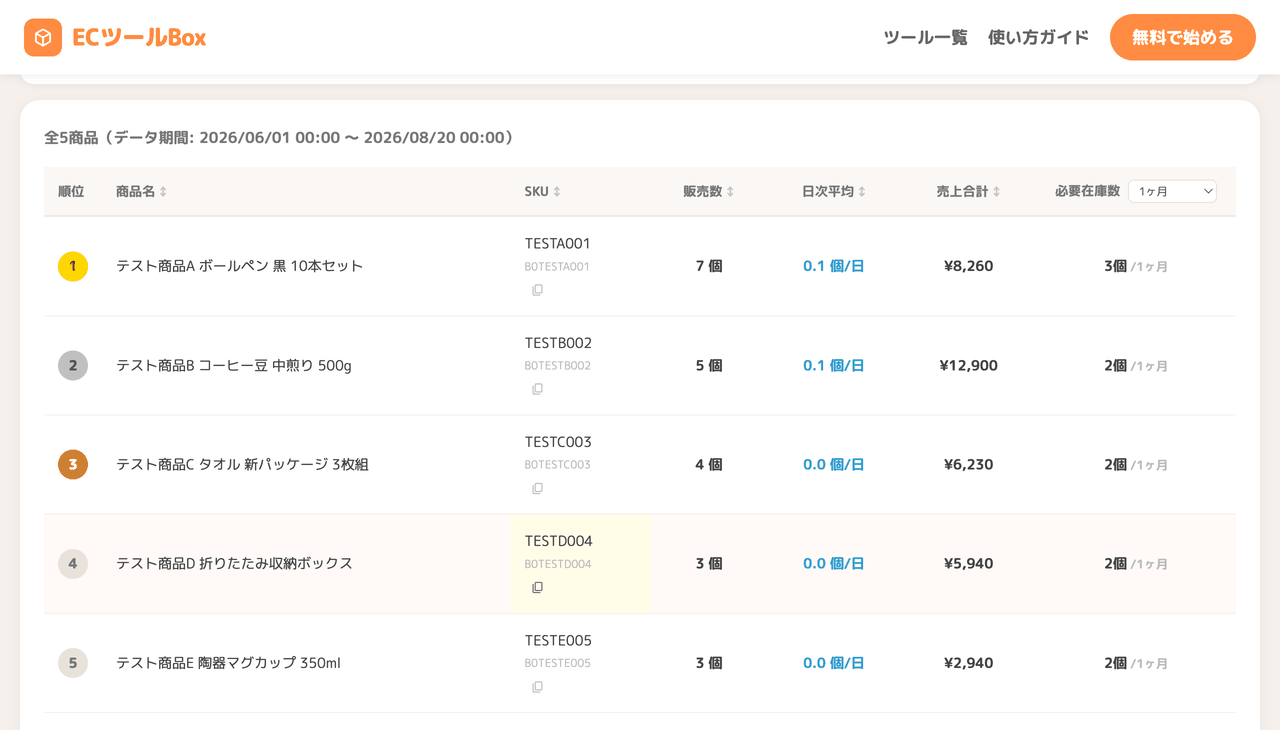
Task: Click SKU code TESTD004
Action: (x=559, y=540)
